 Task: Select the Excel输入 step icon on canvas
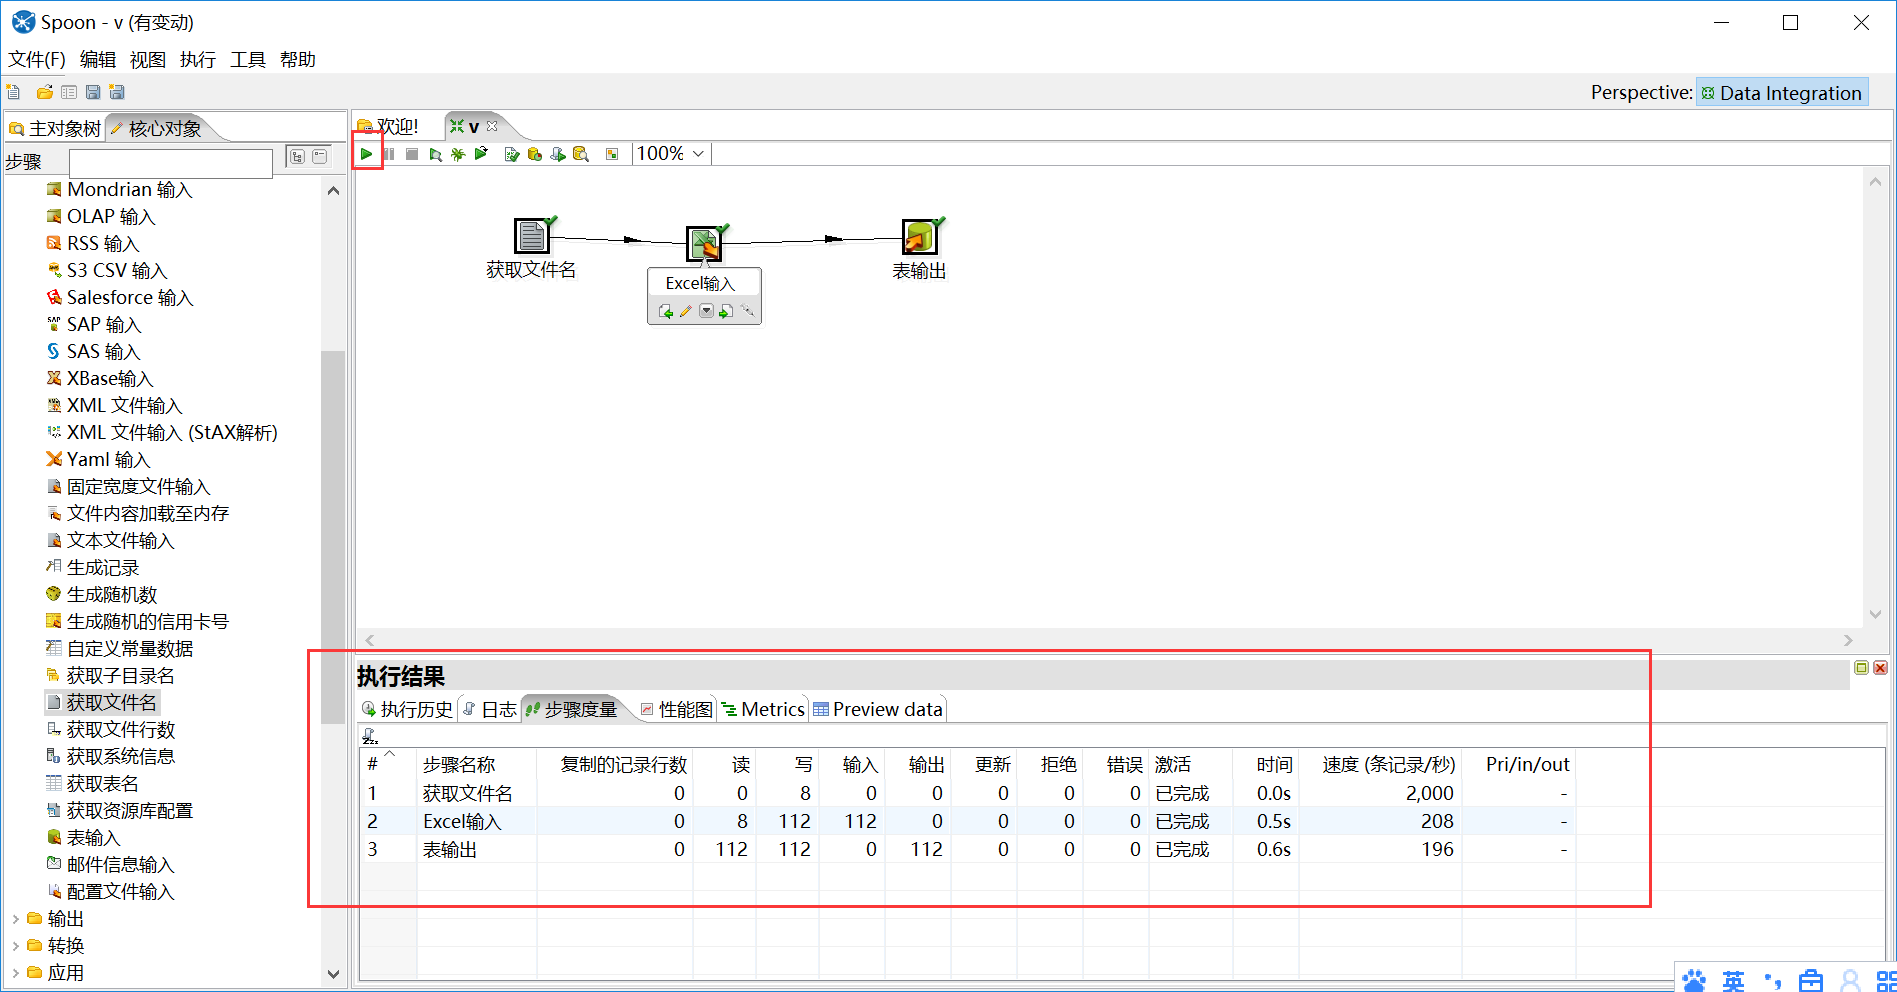pos(704,244)
